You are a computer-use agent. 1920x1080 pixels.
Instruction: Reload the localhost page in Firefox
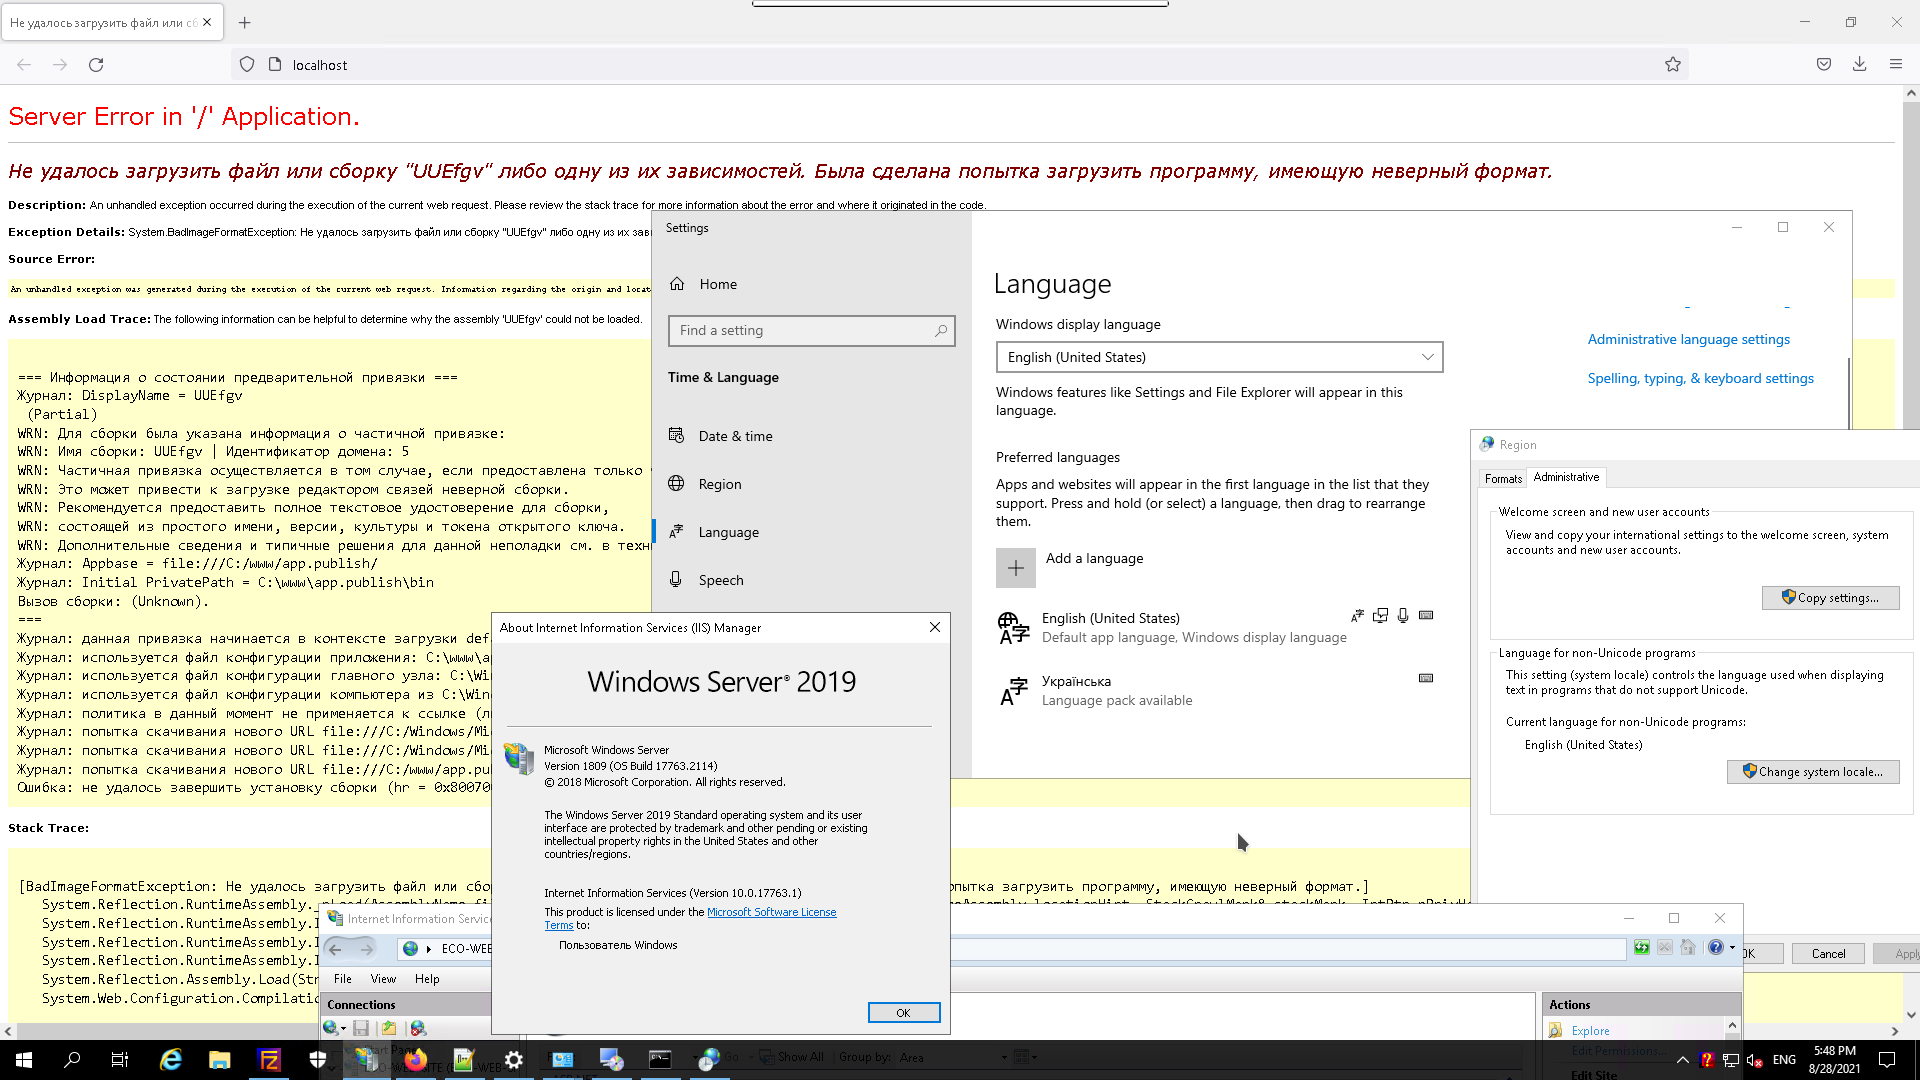point(96,65)
